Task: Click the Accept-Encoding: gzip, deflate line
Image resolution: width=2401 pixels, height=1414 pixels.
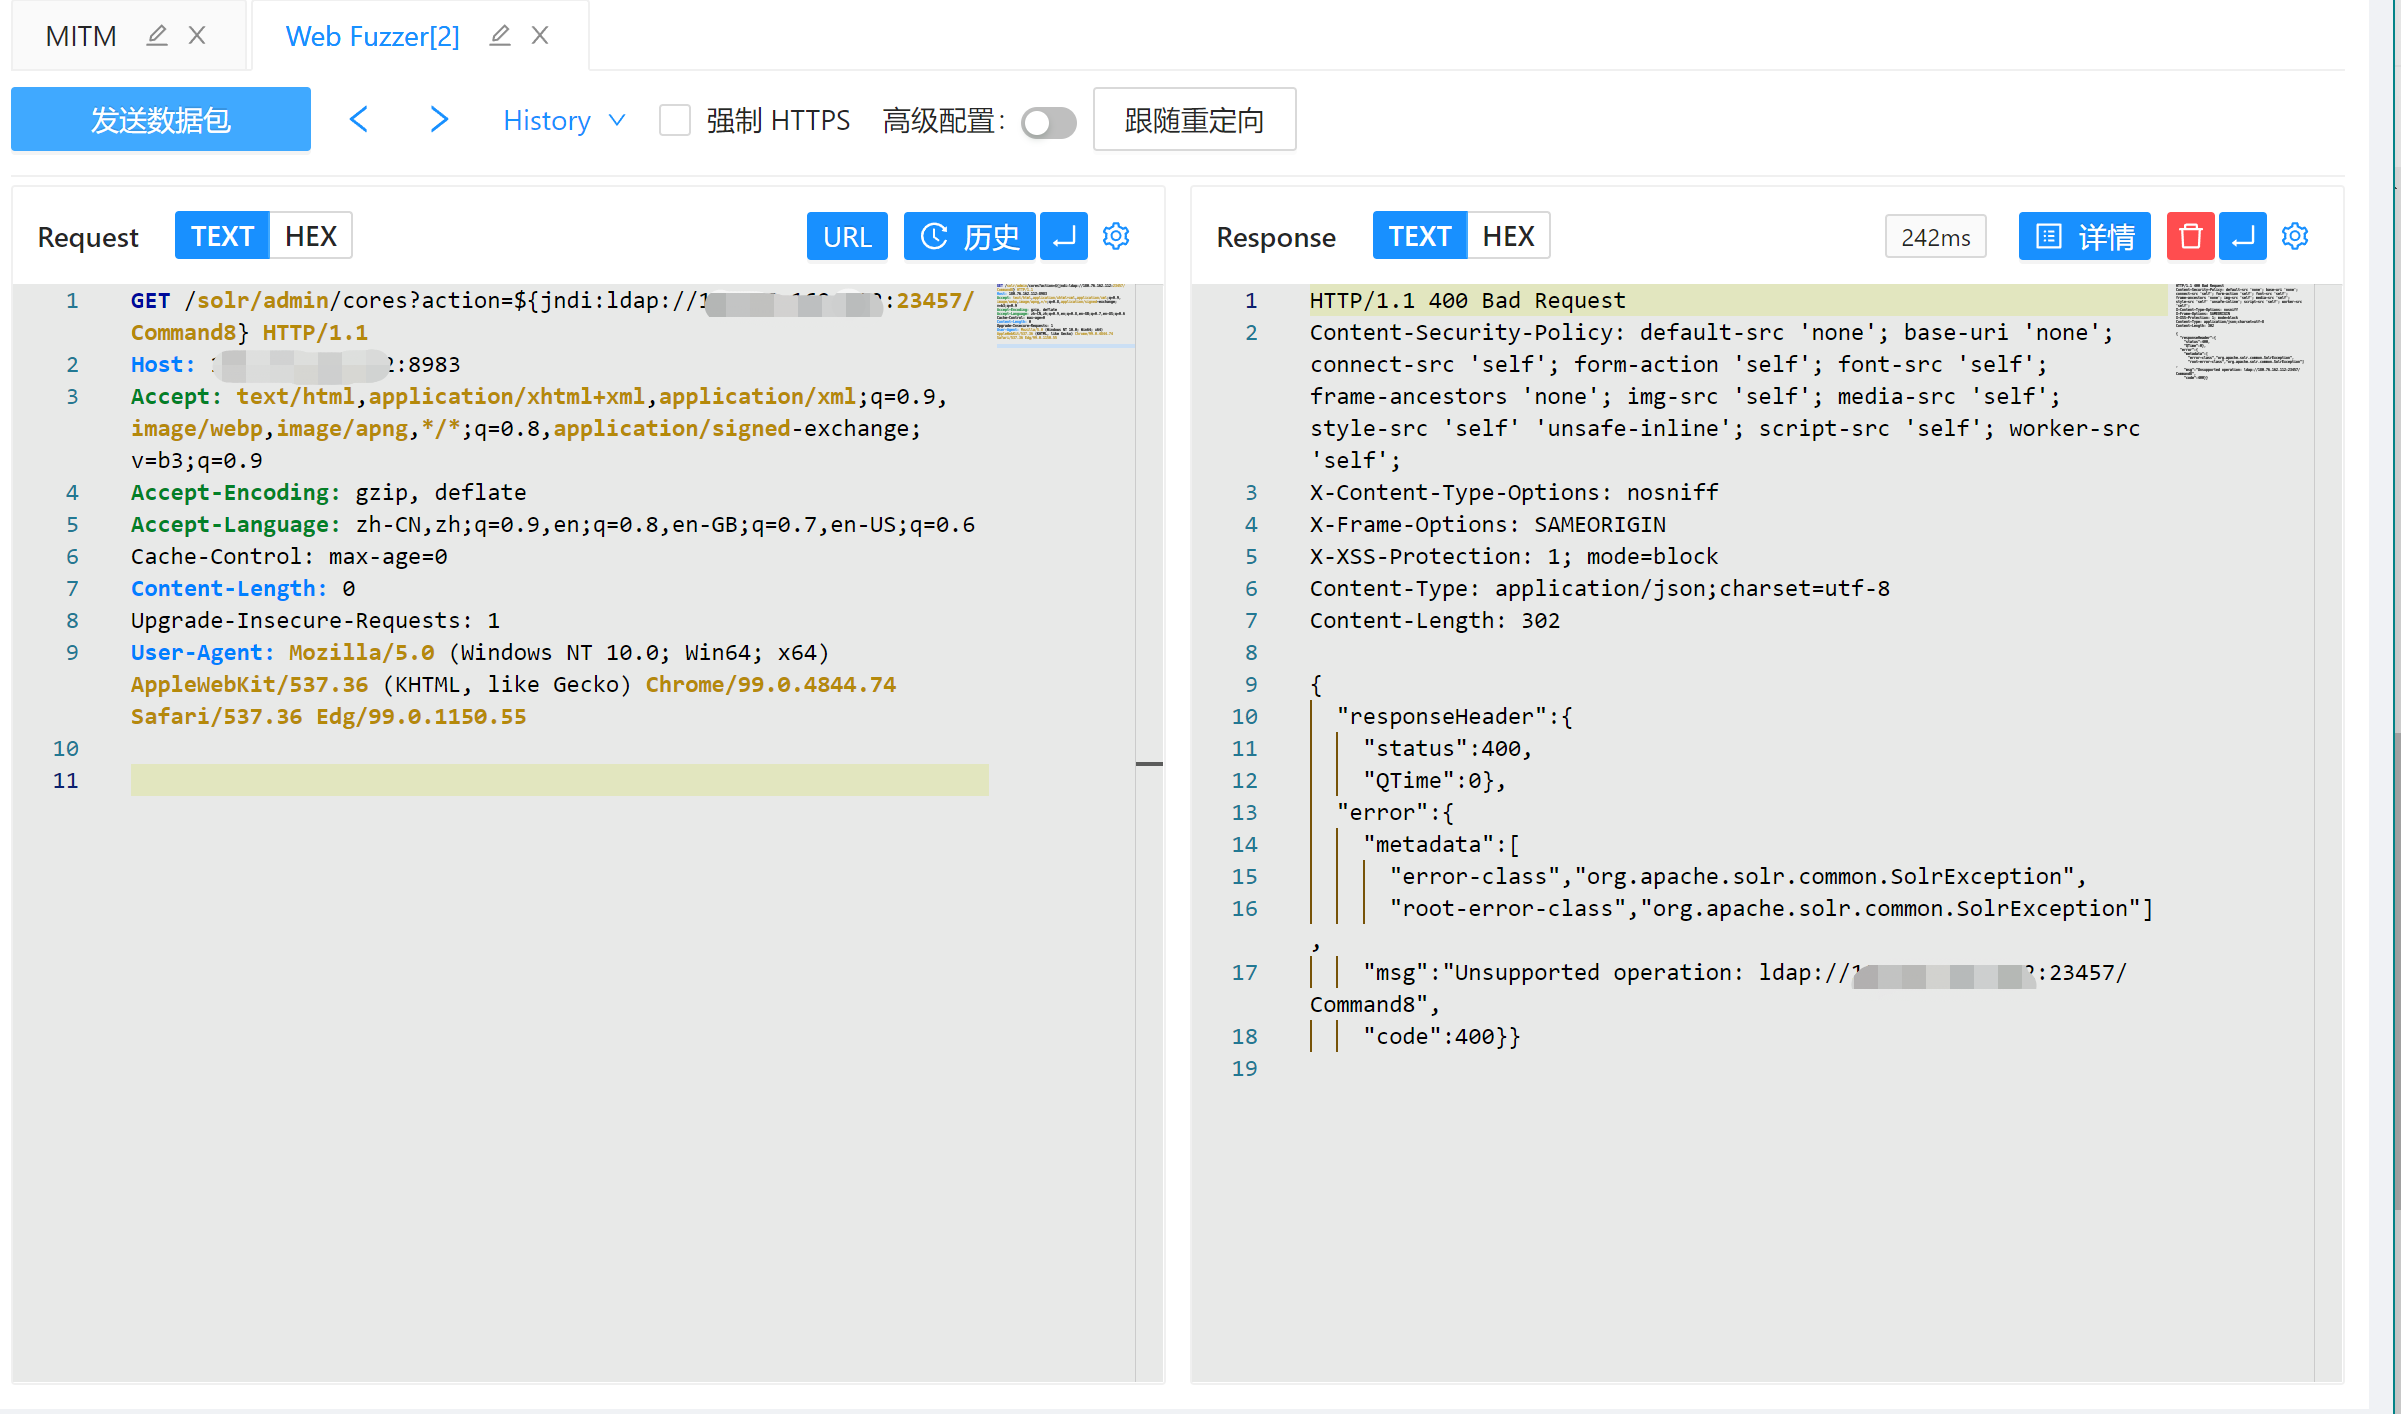Action: (328, 493)
